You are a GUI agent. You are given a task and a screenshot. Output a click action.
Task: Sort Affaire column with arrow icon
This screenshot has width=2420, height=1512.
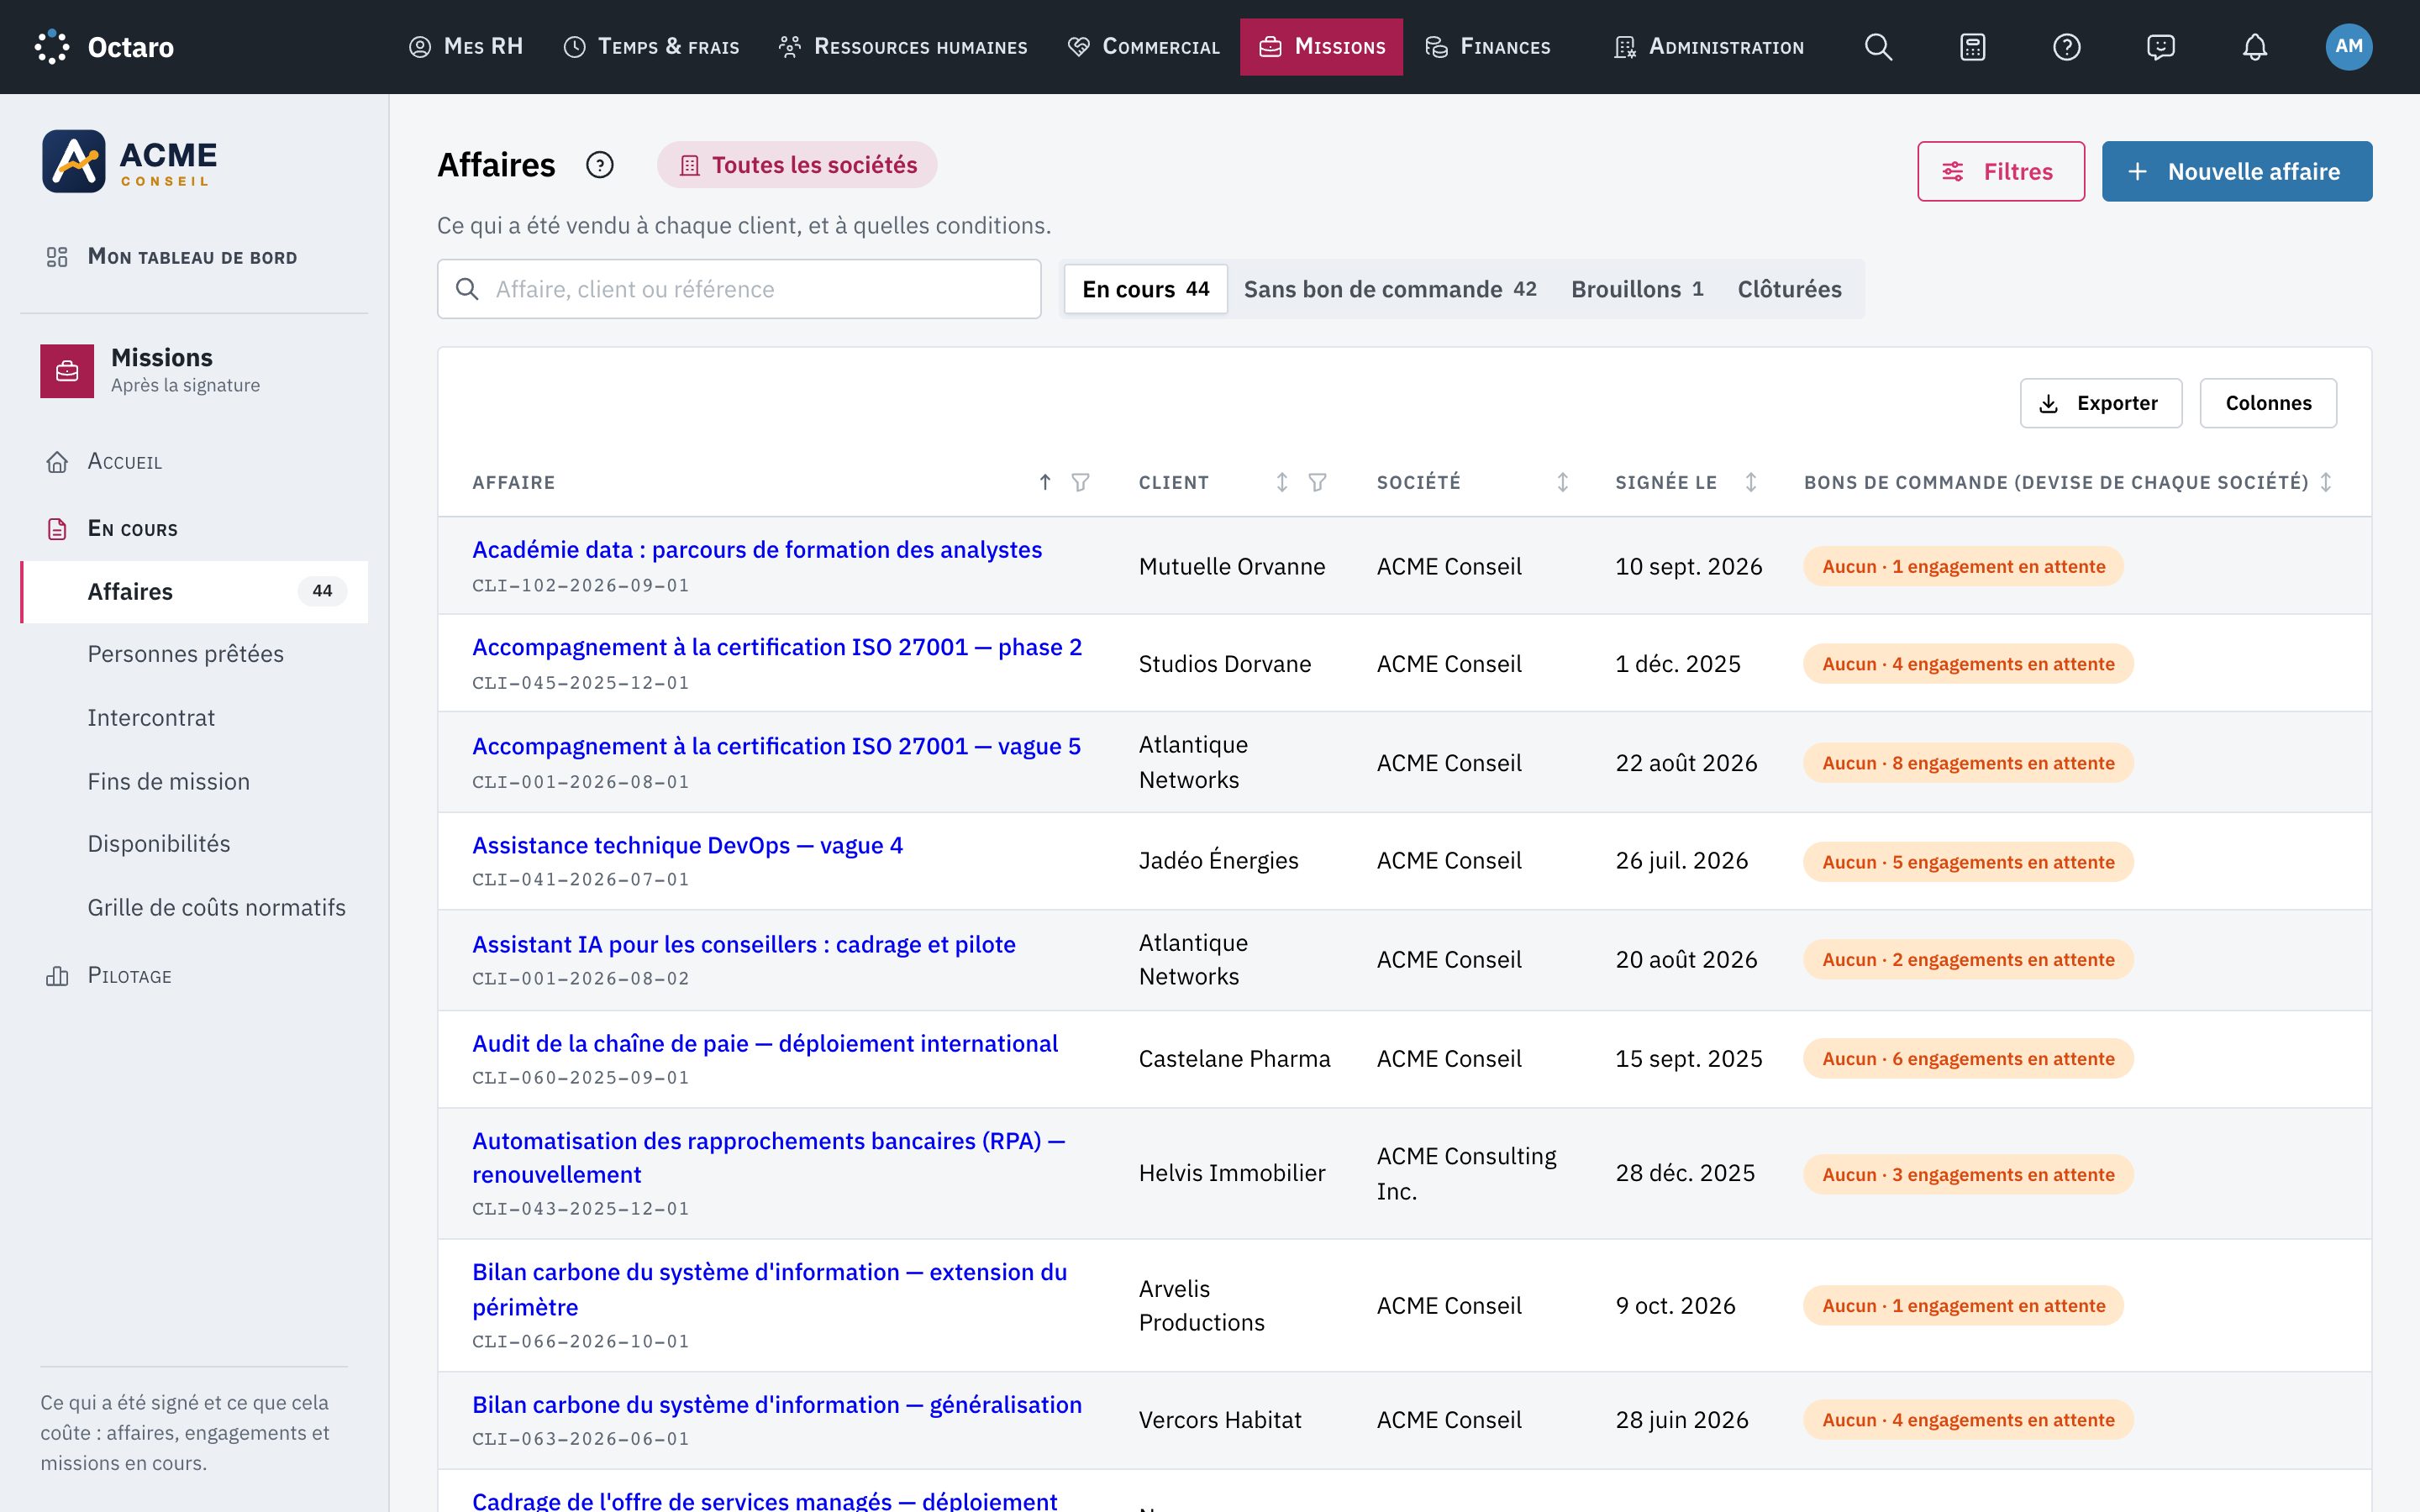pos(1044,482)
